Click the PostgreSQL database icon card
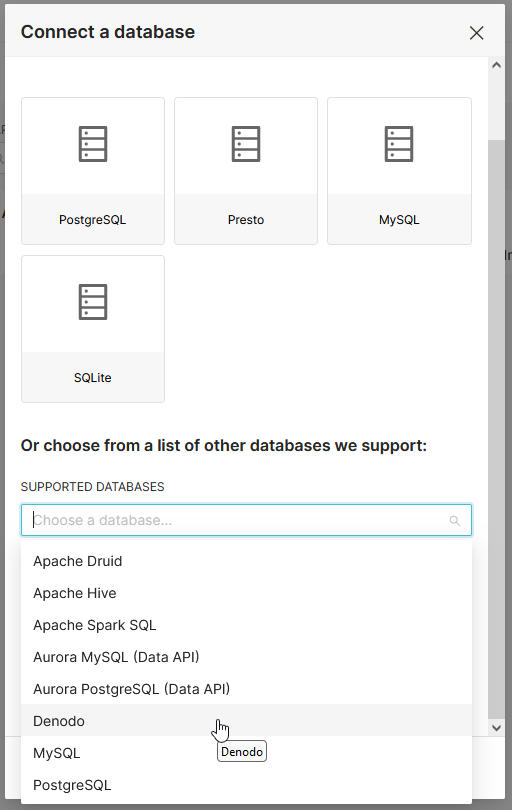Screen dimensions: 512x810 [x=93, y=171]
